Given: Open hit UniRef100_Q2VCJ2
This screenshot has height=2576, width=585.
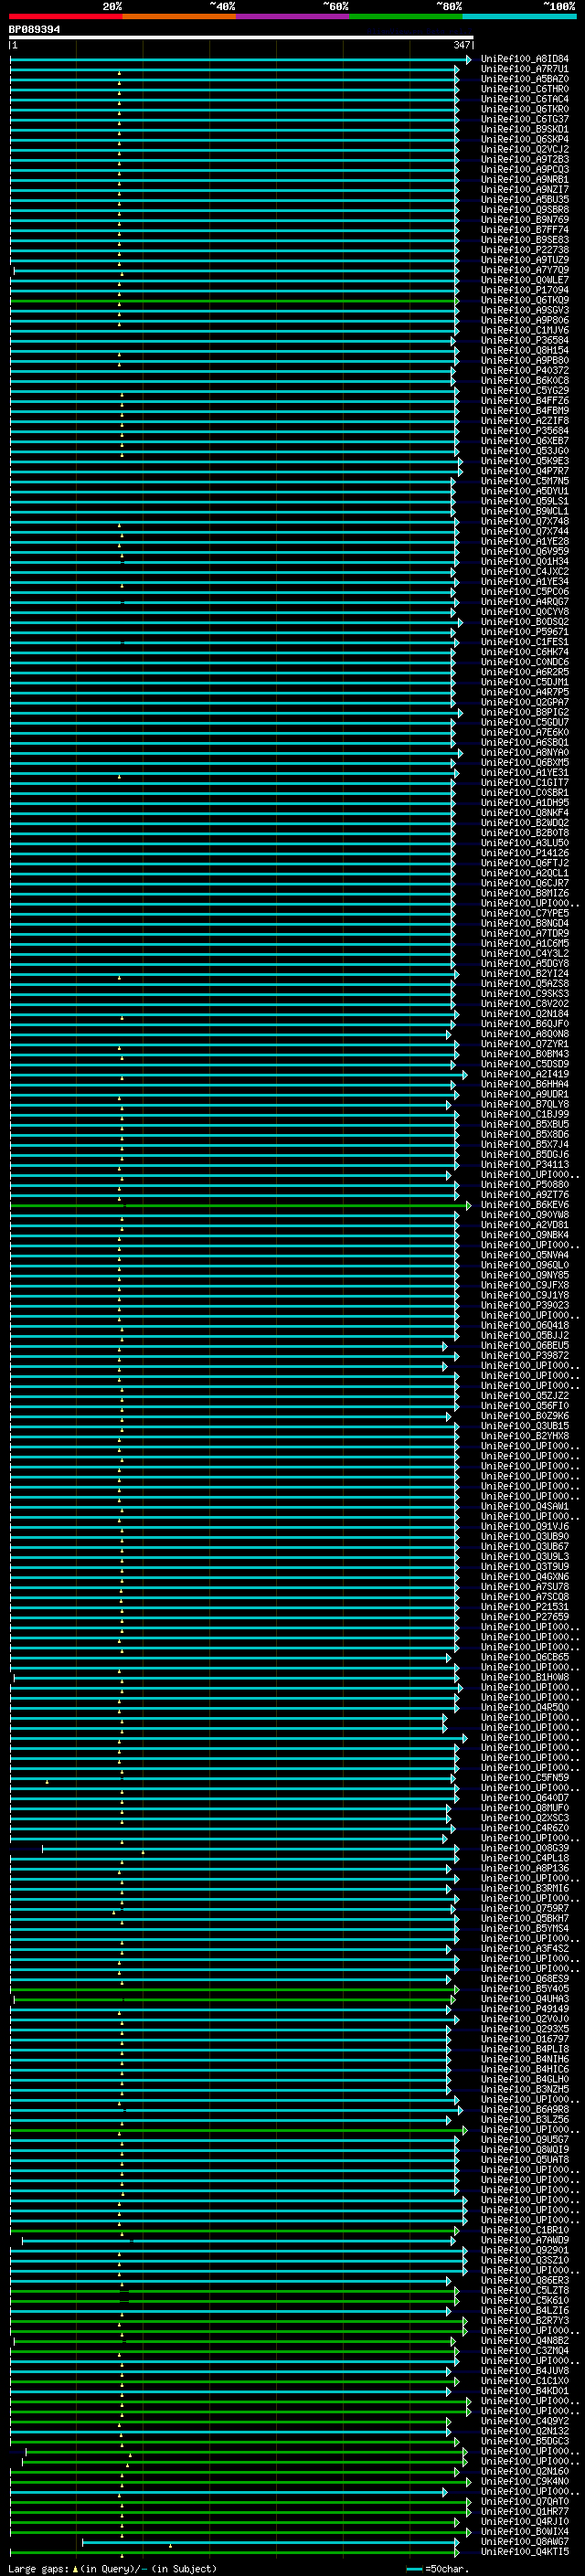Looking at the screenshot, I should [524, 149].
